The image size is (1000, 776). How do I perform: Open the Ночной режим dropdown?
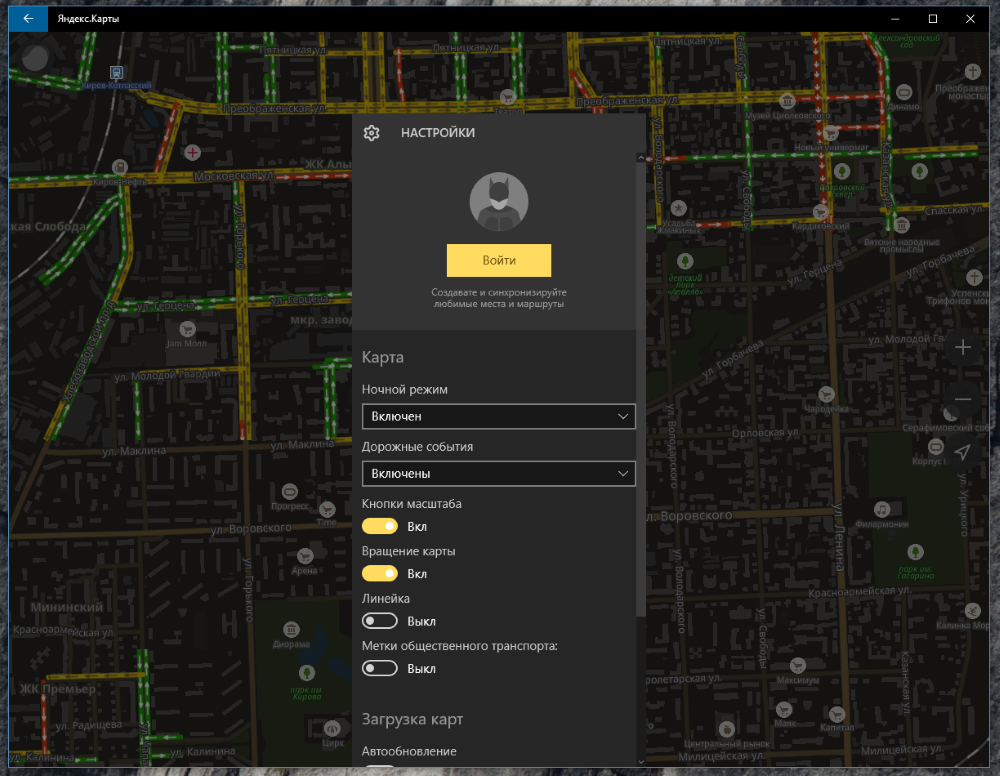[498, 416]
